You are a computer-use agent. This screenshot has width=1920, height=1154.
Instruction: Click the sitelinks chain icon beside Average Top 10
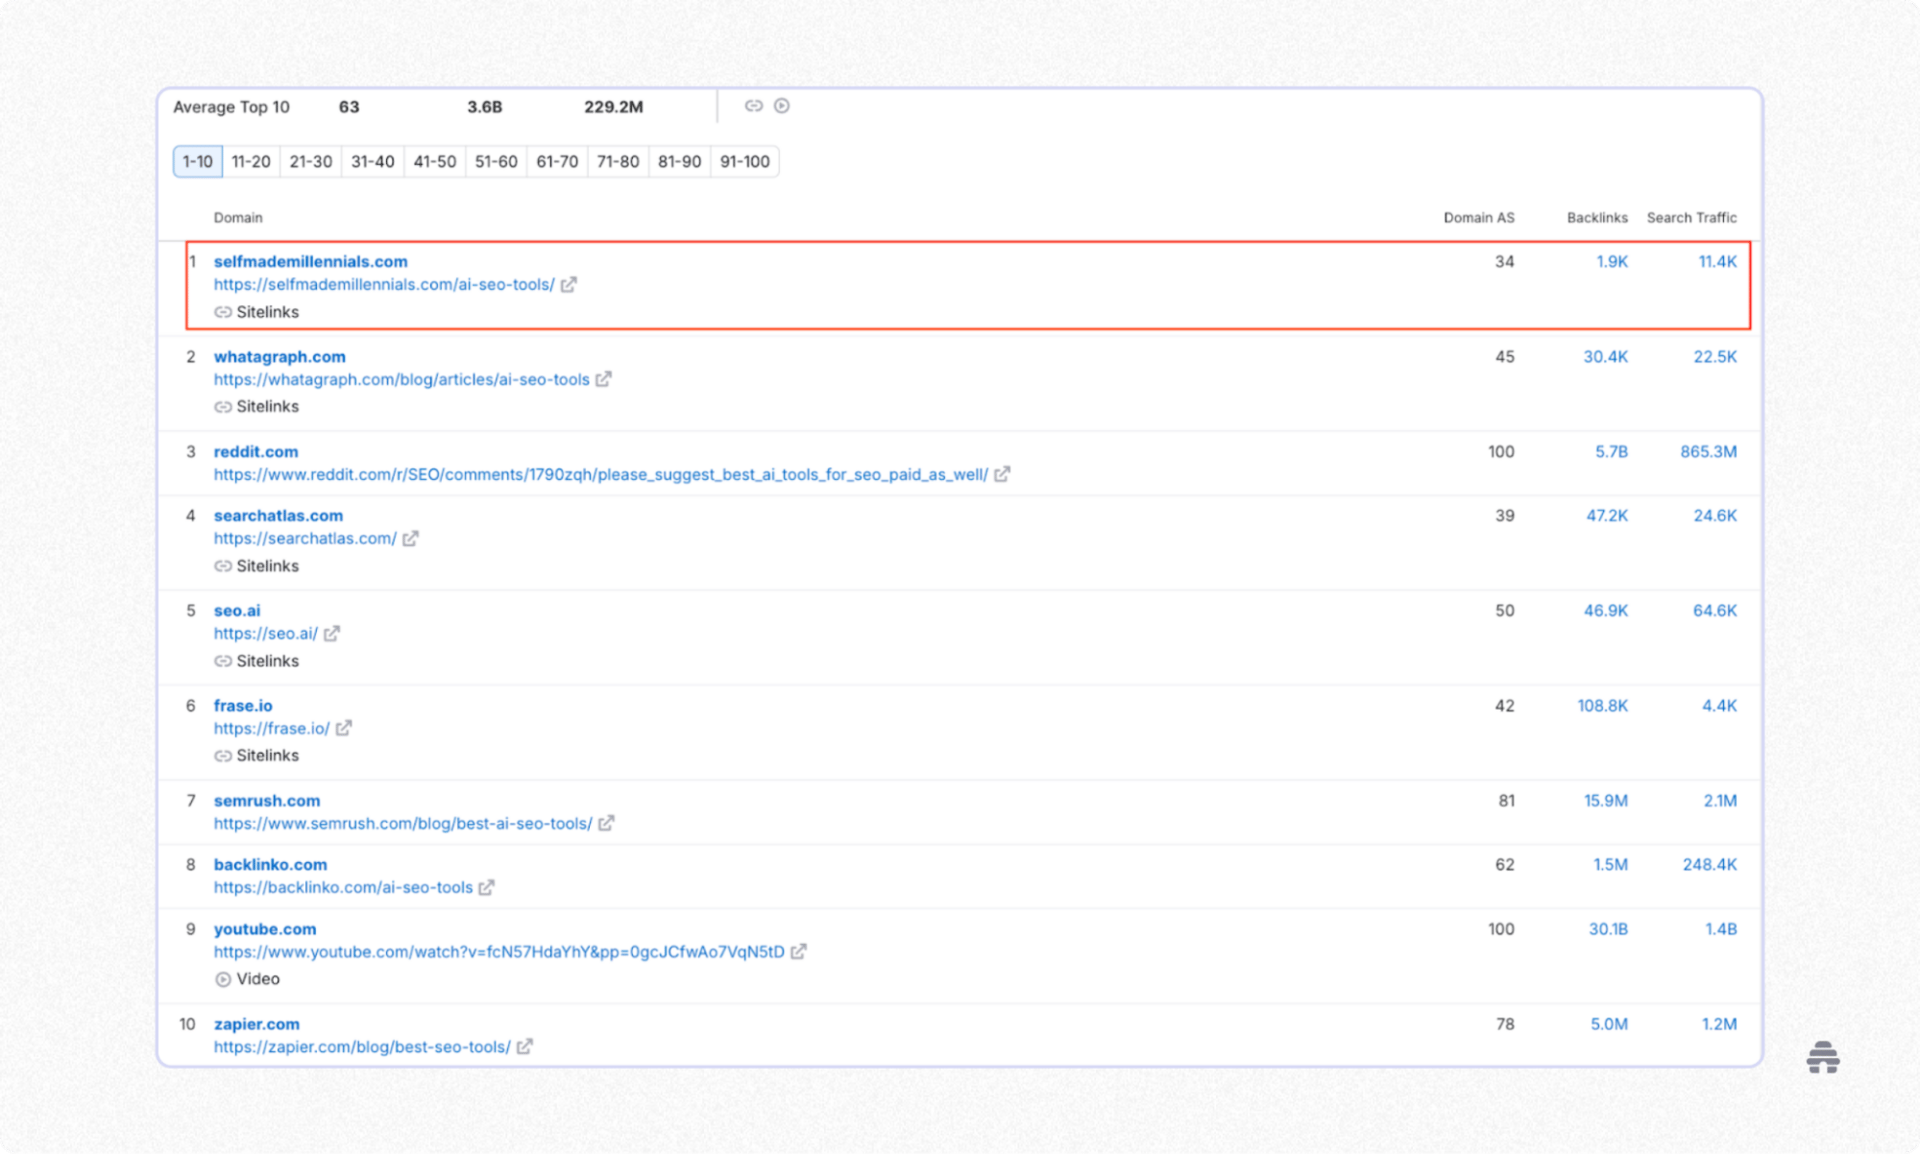click(753, 105)
